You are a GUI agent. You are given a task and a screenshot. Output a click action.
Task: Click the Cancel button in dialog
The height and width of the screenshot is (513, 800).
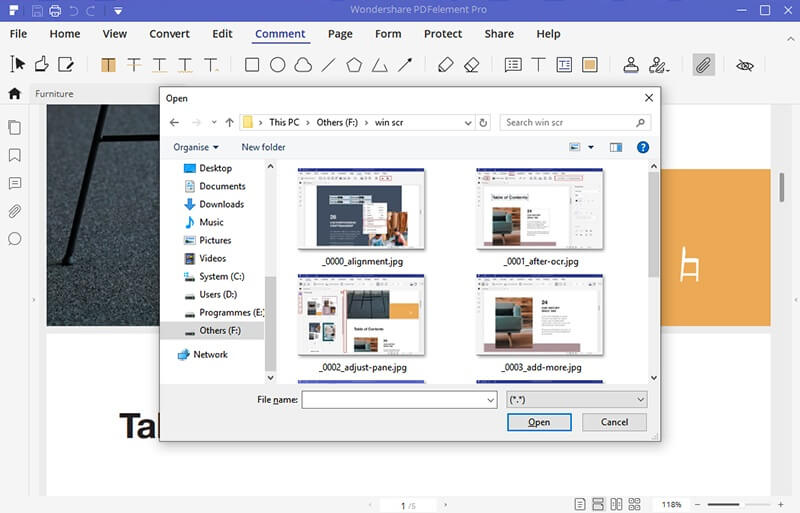614,422
